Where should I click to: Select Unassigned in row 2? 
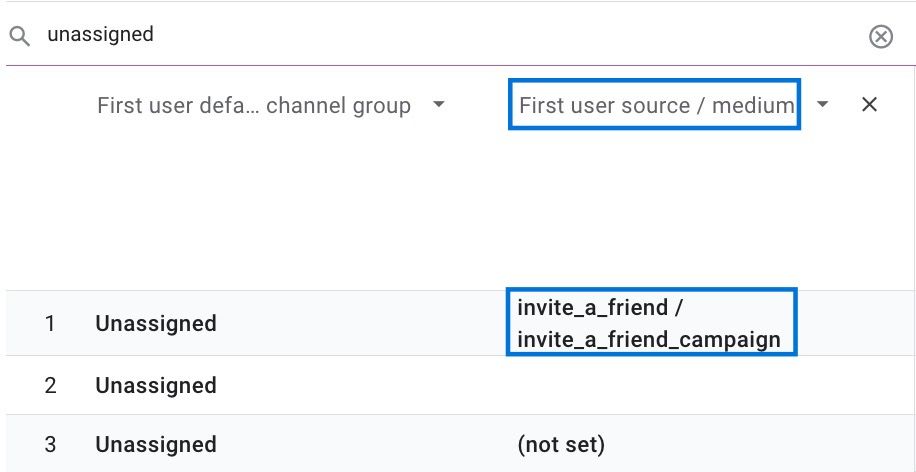[x=156, y=386]
